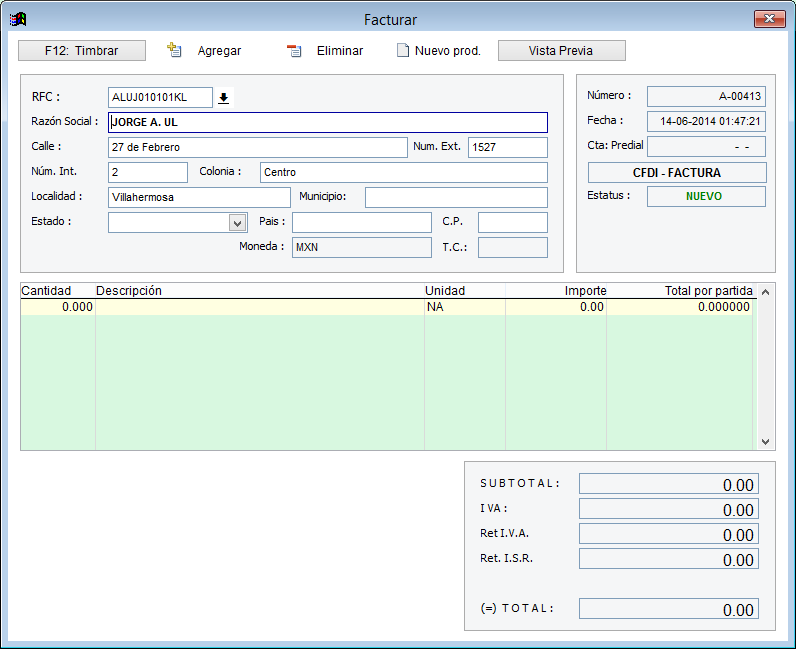796x649 pixels.
Task: Close the Facturar window
Action: [768, 19]
